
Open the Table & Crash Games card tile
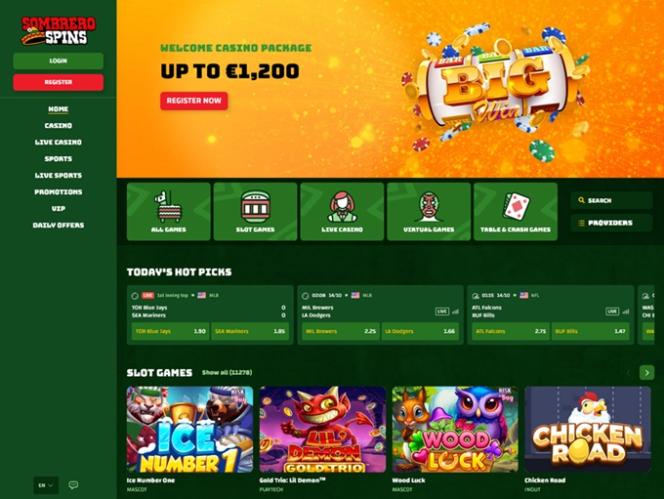click(x=515, y=211)
